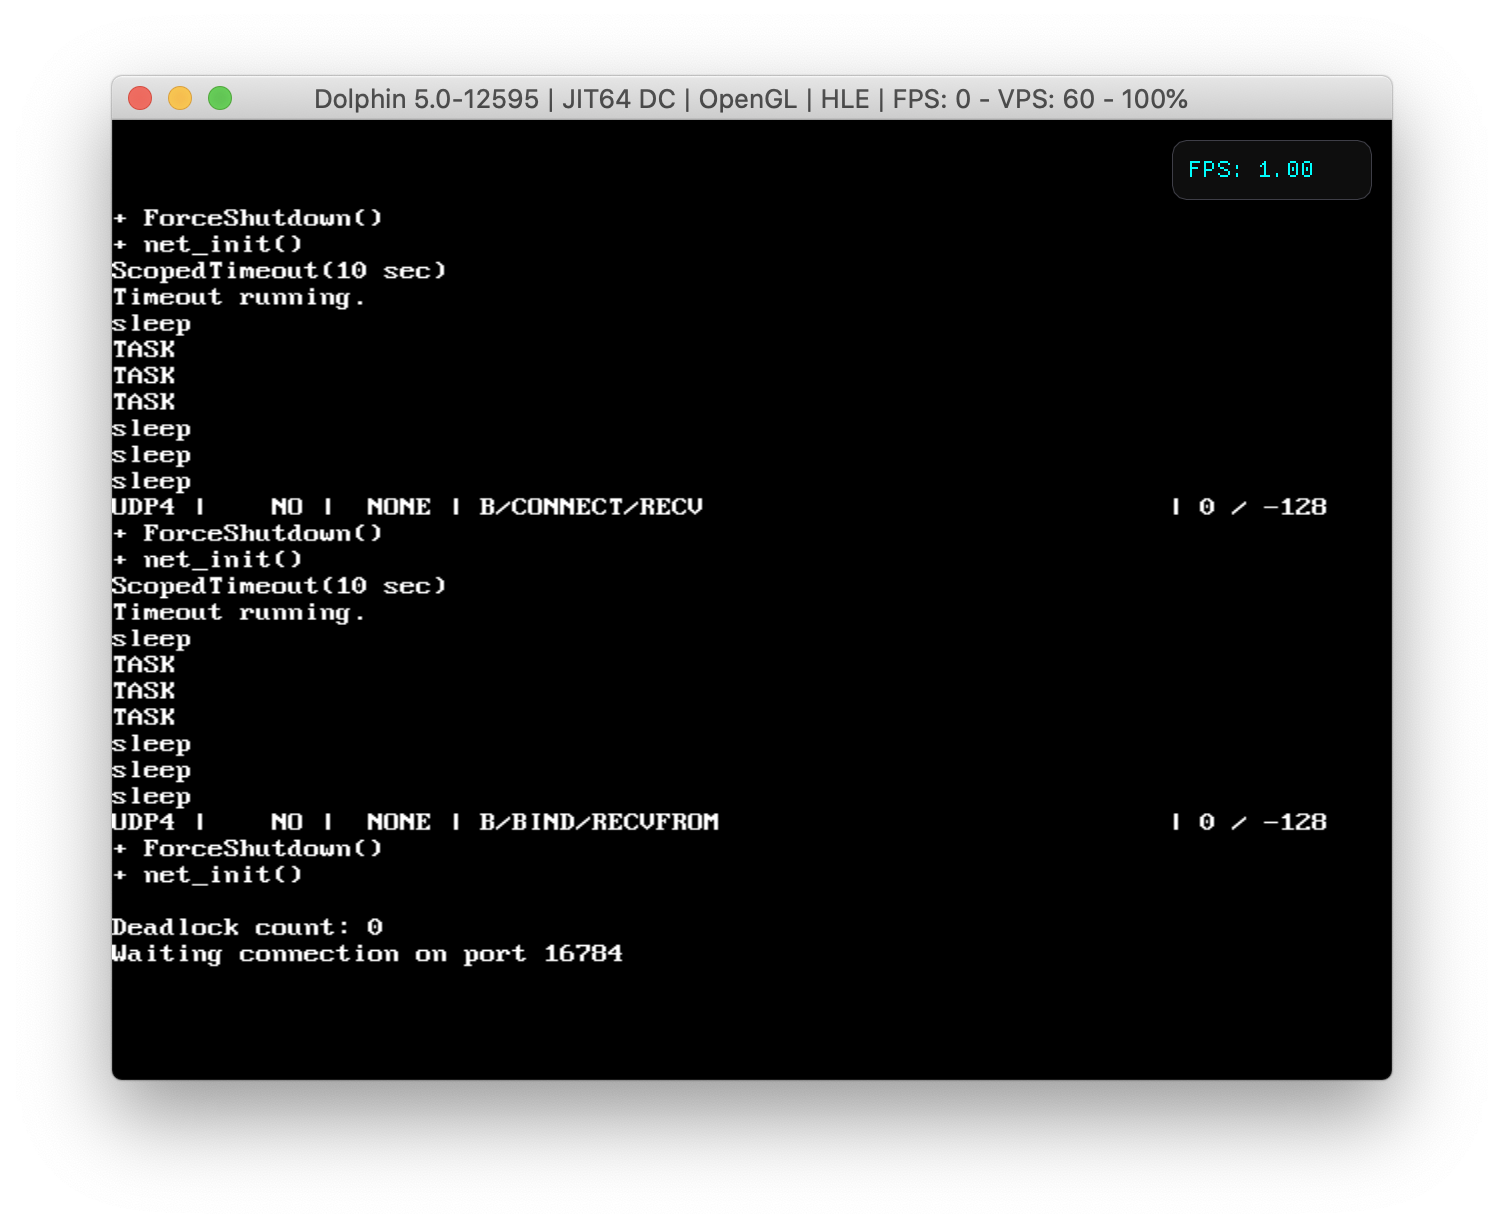
Task: Click the FPS: 1.00 overlay box
Action: tap(1270, 169)
